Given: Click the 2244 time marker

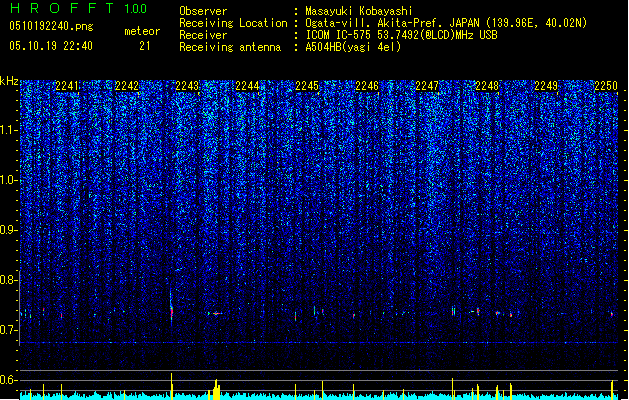Looking at the screenshot, I should point(247,86).
